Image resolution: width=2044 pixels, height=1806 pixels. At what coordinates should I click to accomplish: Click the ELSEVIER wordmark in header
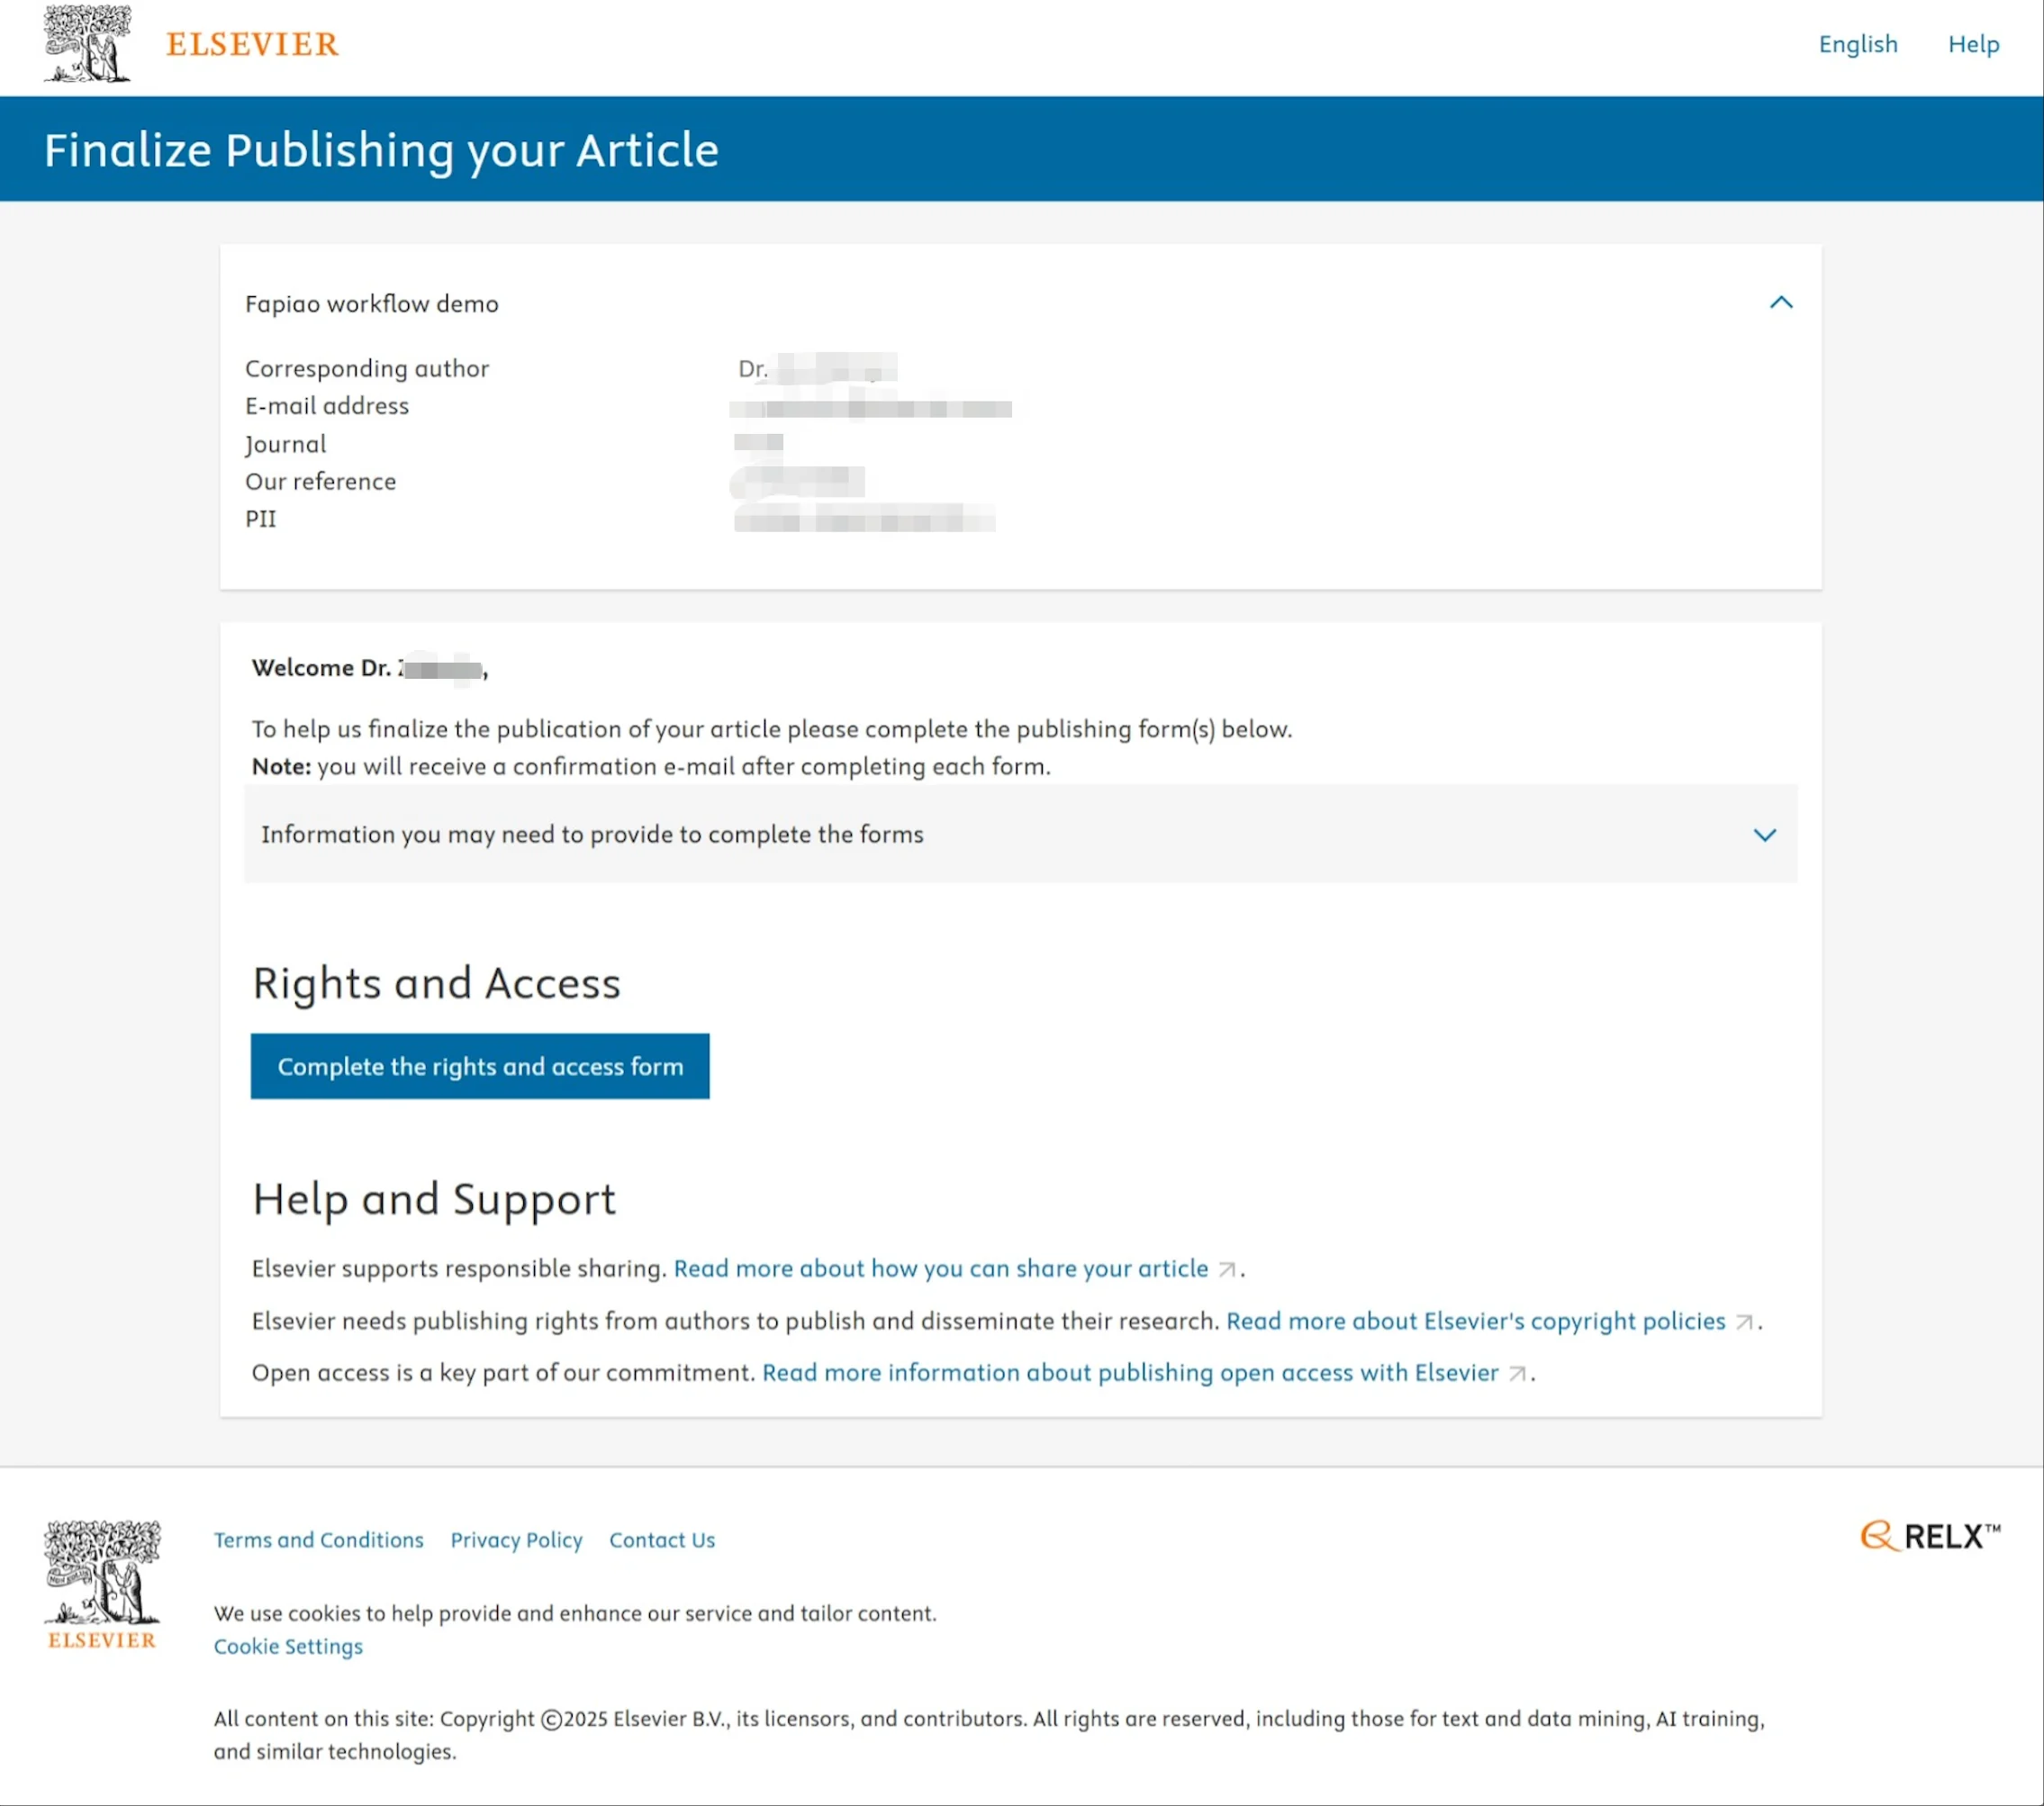[x=252, y=45]
